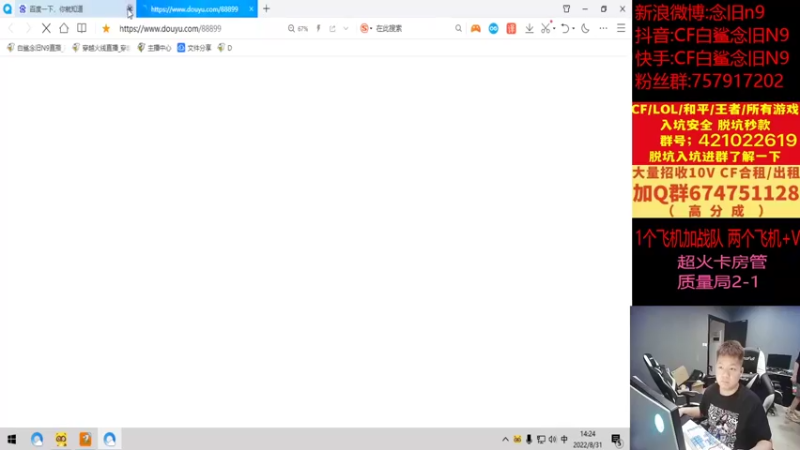Go back with the back arrow
800x450 pixels.
11,29
